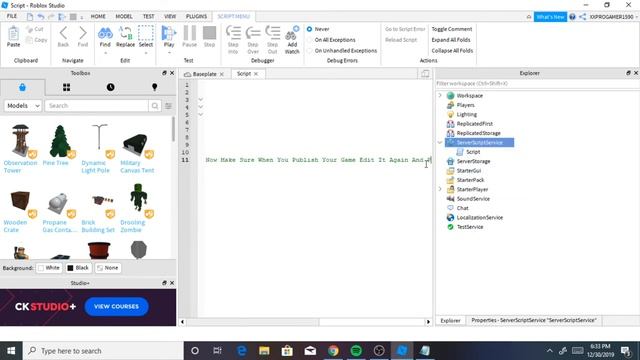Click the undo arrow in quick access bar
This screenshot has height=360, width=640.
41,17
